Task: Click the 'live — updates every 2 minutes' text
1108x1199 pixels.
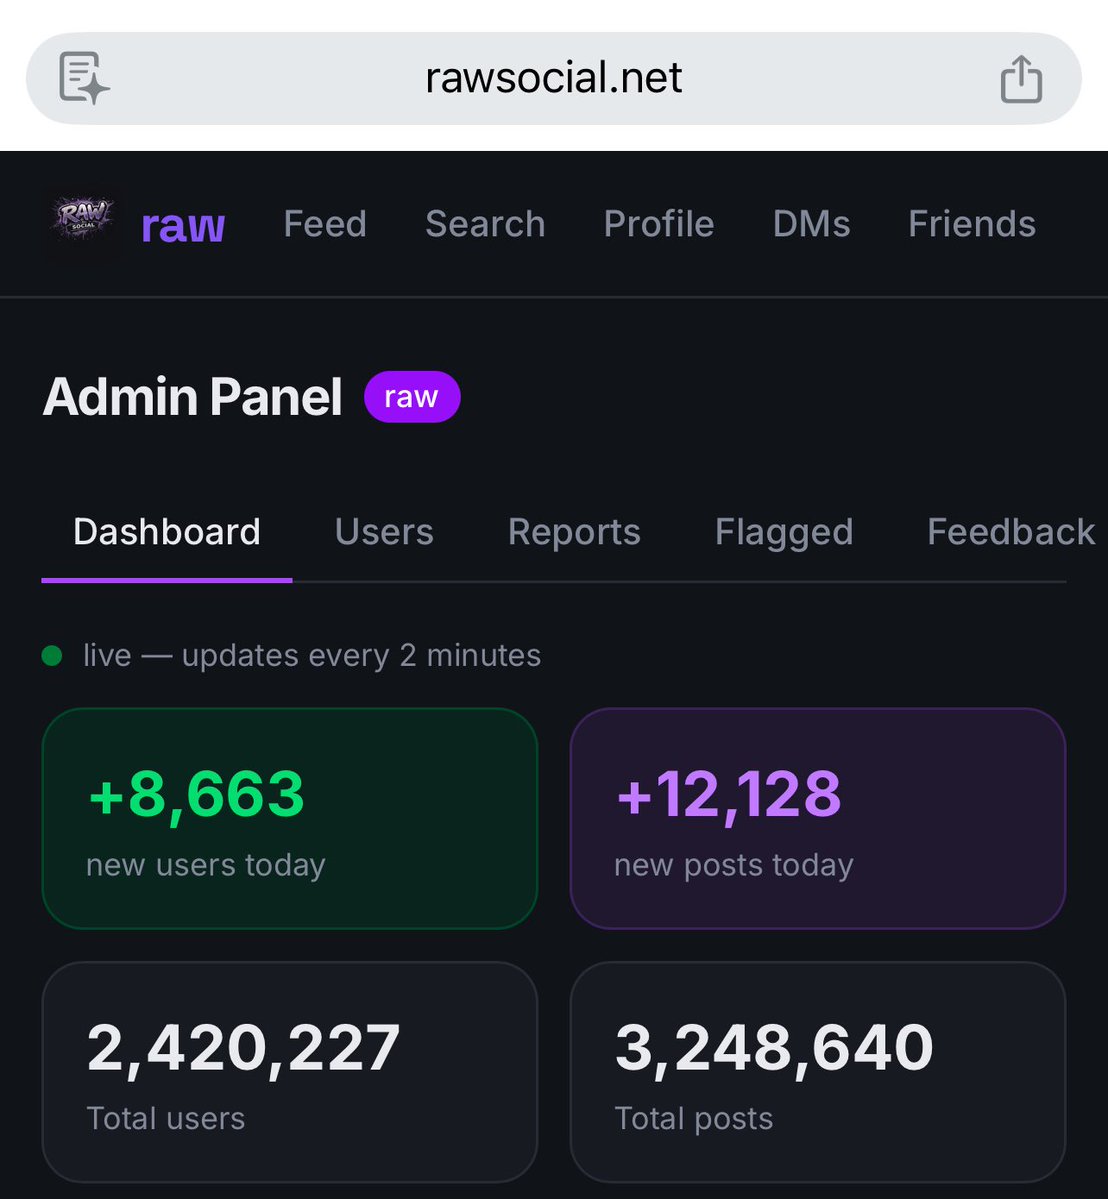Action: click(312, 656)
